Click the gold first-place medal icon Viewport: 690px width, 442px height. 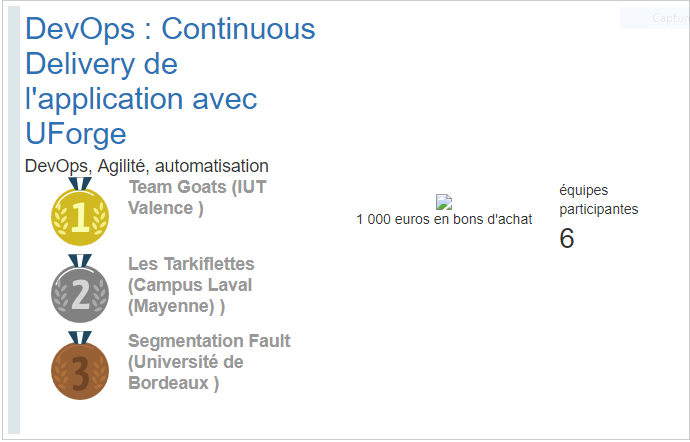(x=80, y=212)
